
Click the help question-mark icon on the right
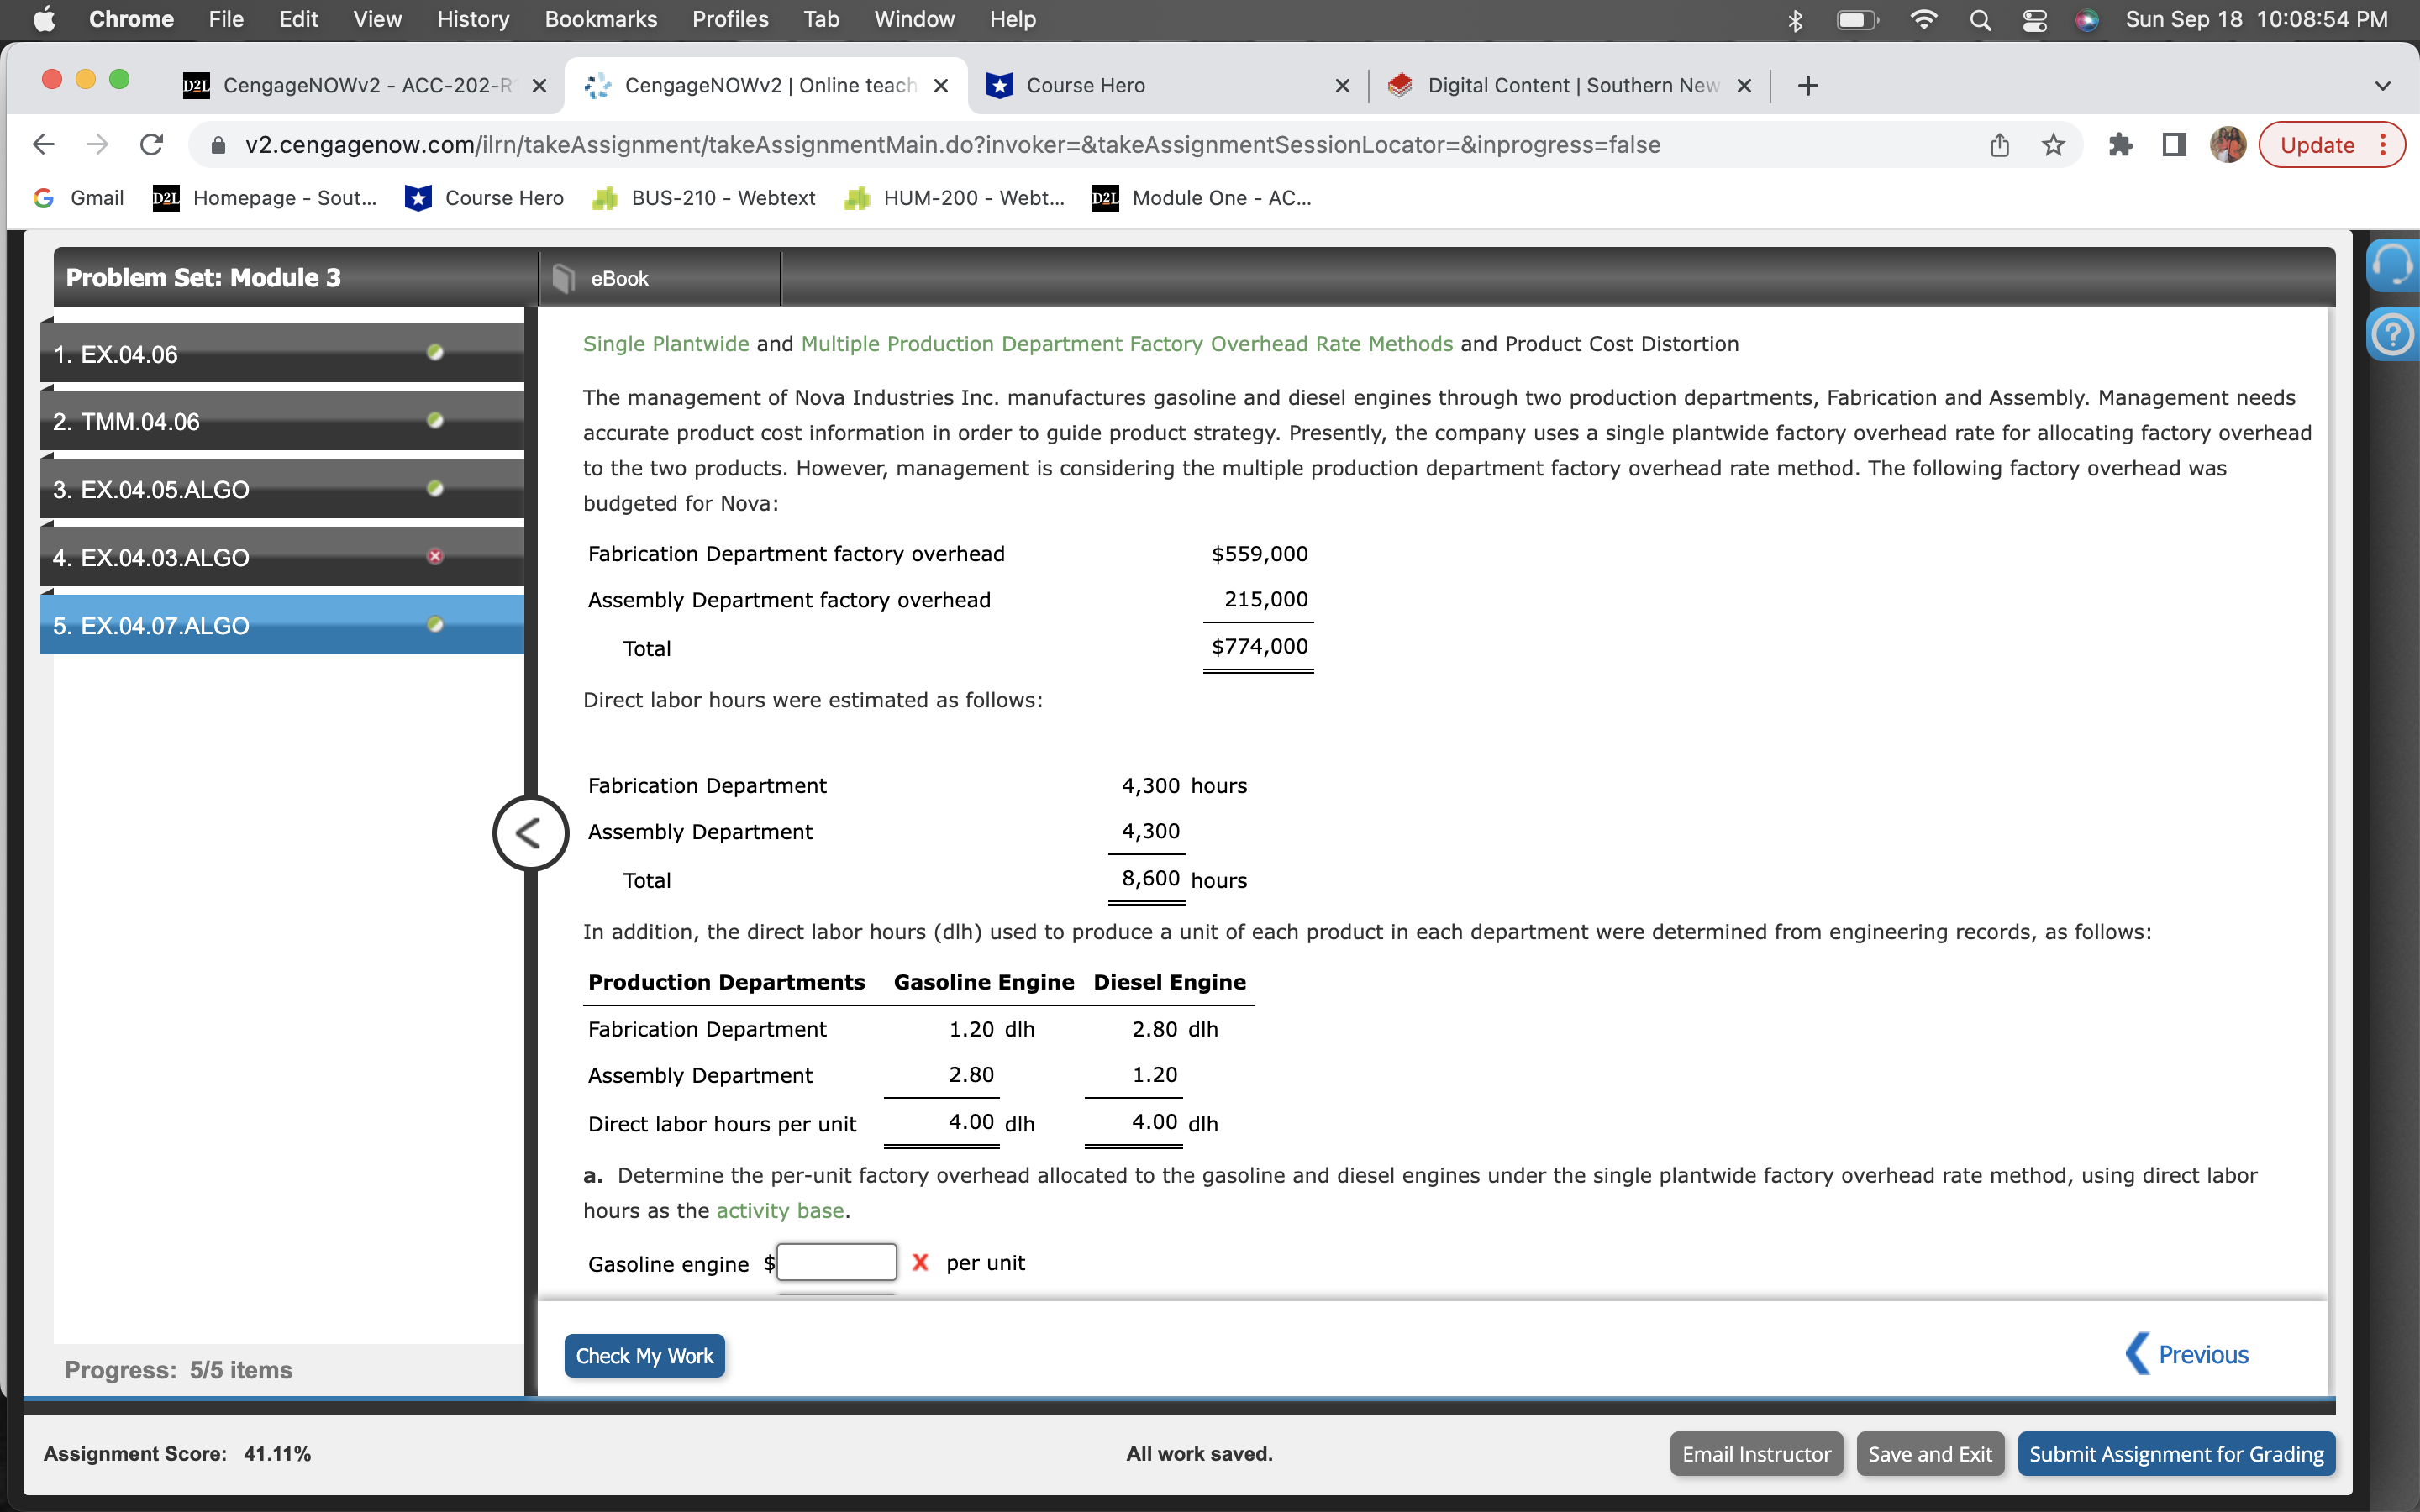pos(2394,333)
